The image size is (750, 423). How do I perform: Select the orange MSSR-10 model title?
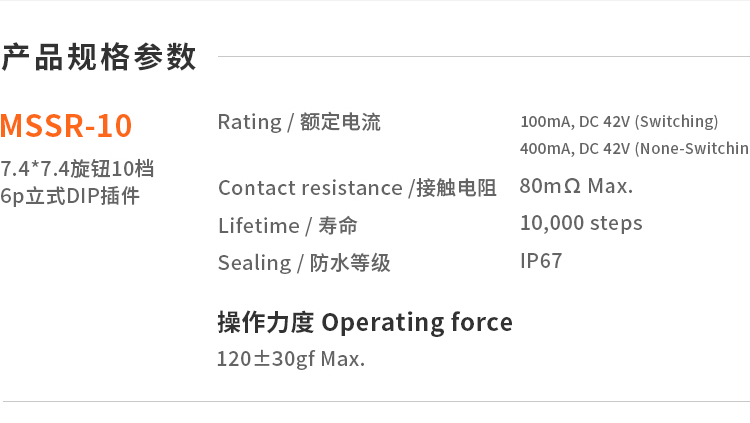click(66, 127)
